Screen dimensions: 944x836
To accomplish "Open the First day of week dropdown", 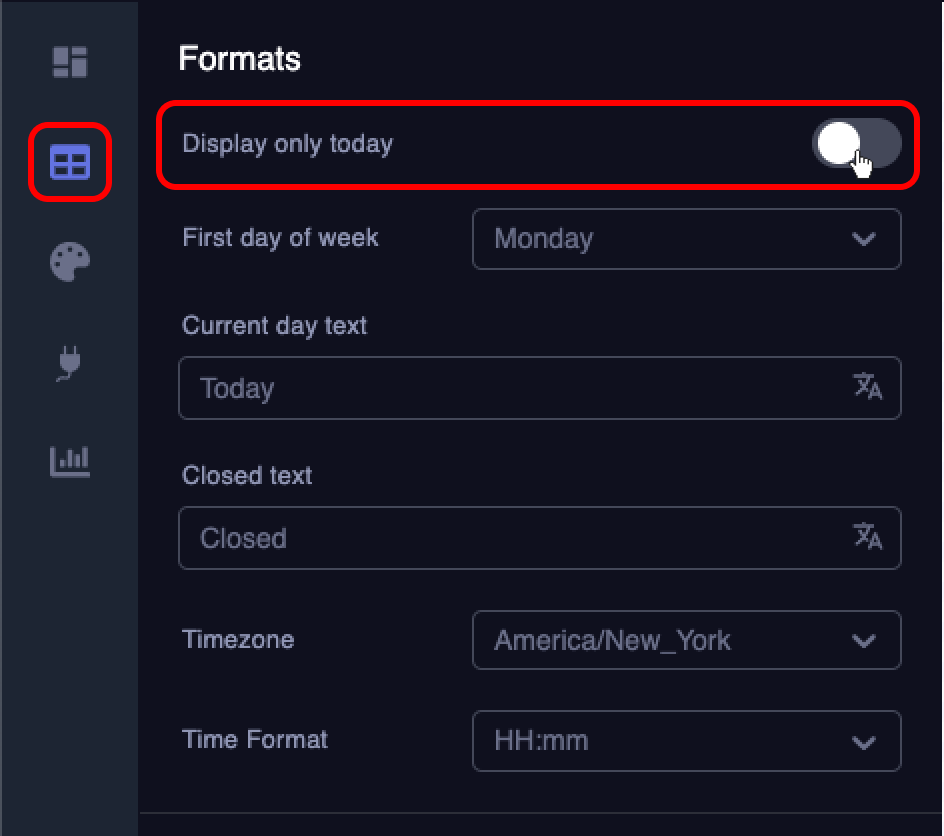I will tap(686, 239).
